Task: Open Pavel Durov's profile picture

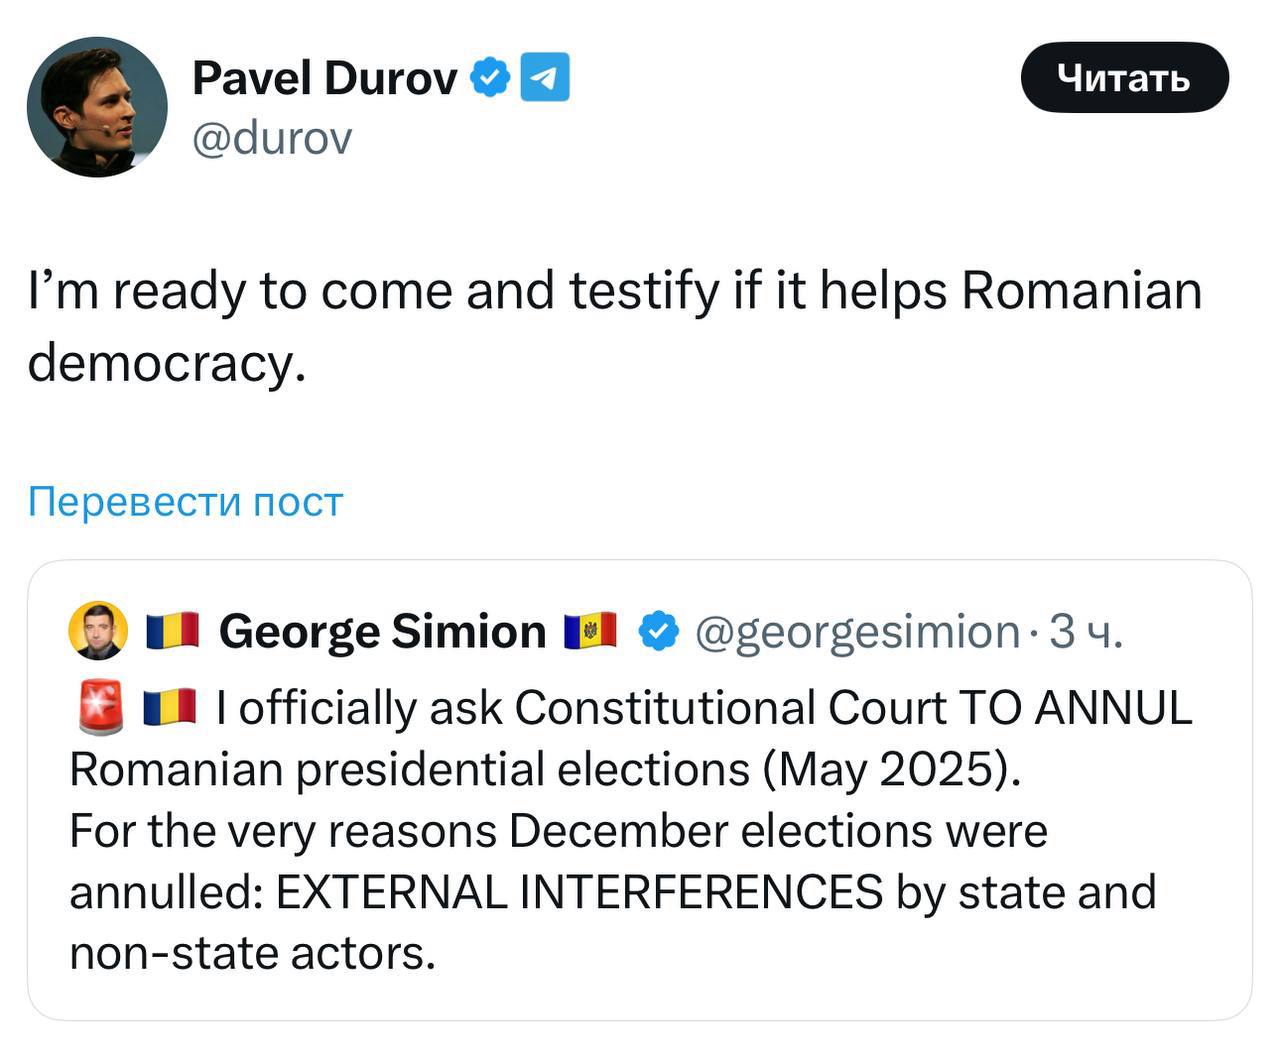Action: click(97, 107)
